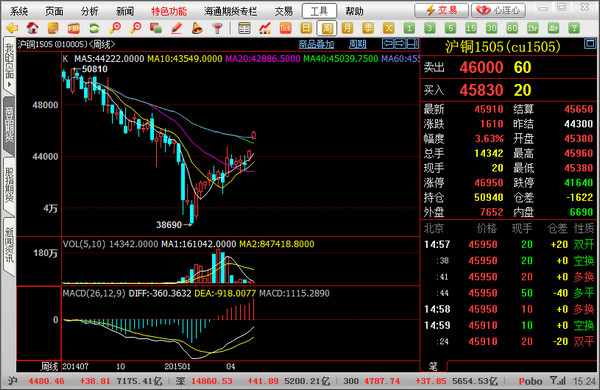
Task: Click the green Y period icon
Action: (574, 28)
